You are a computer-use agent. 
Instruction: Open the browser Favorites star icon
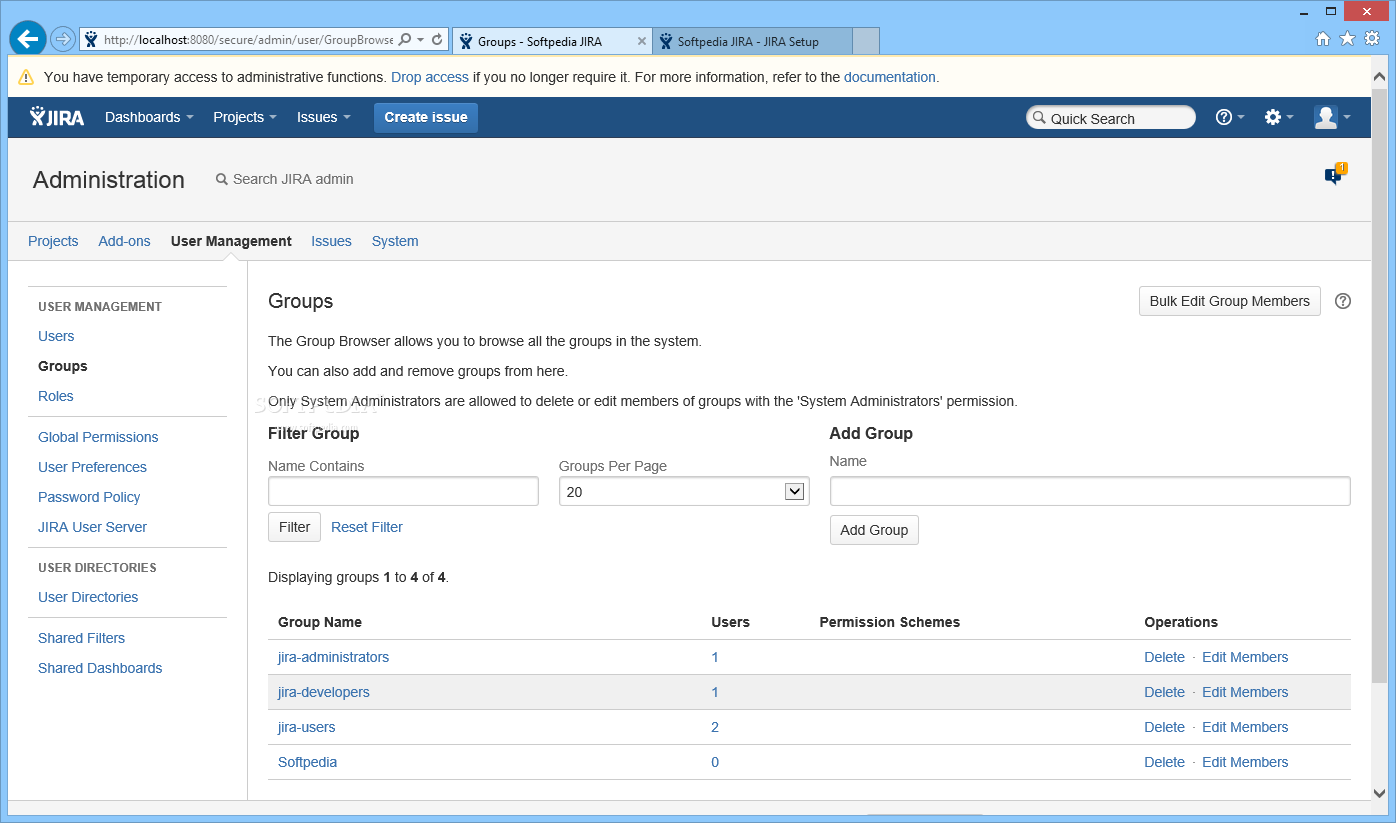(x=1347, y=39)
